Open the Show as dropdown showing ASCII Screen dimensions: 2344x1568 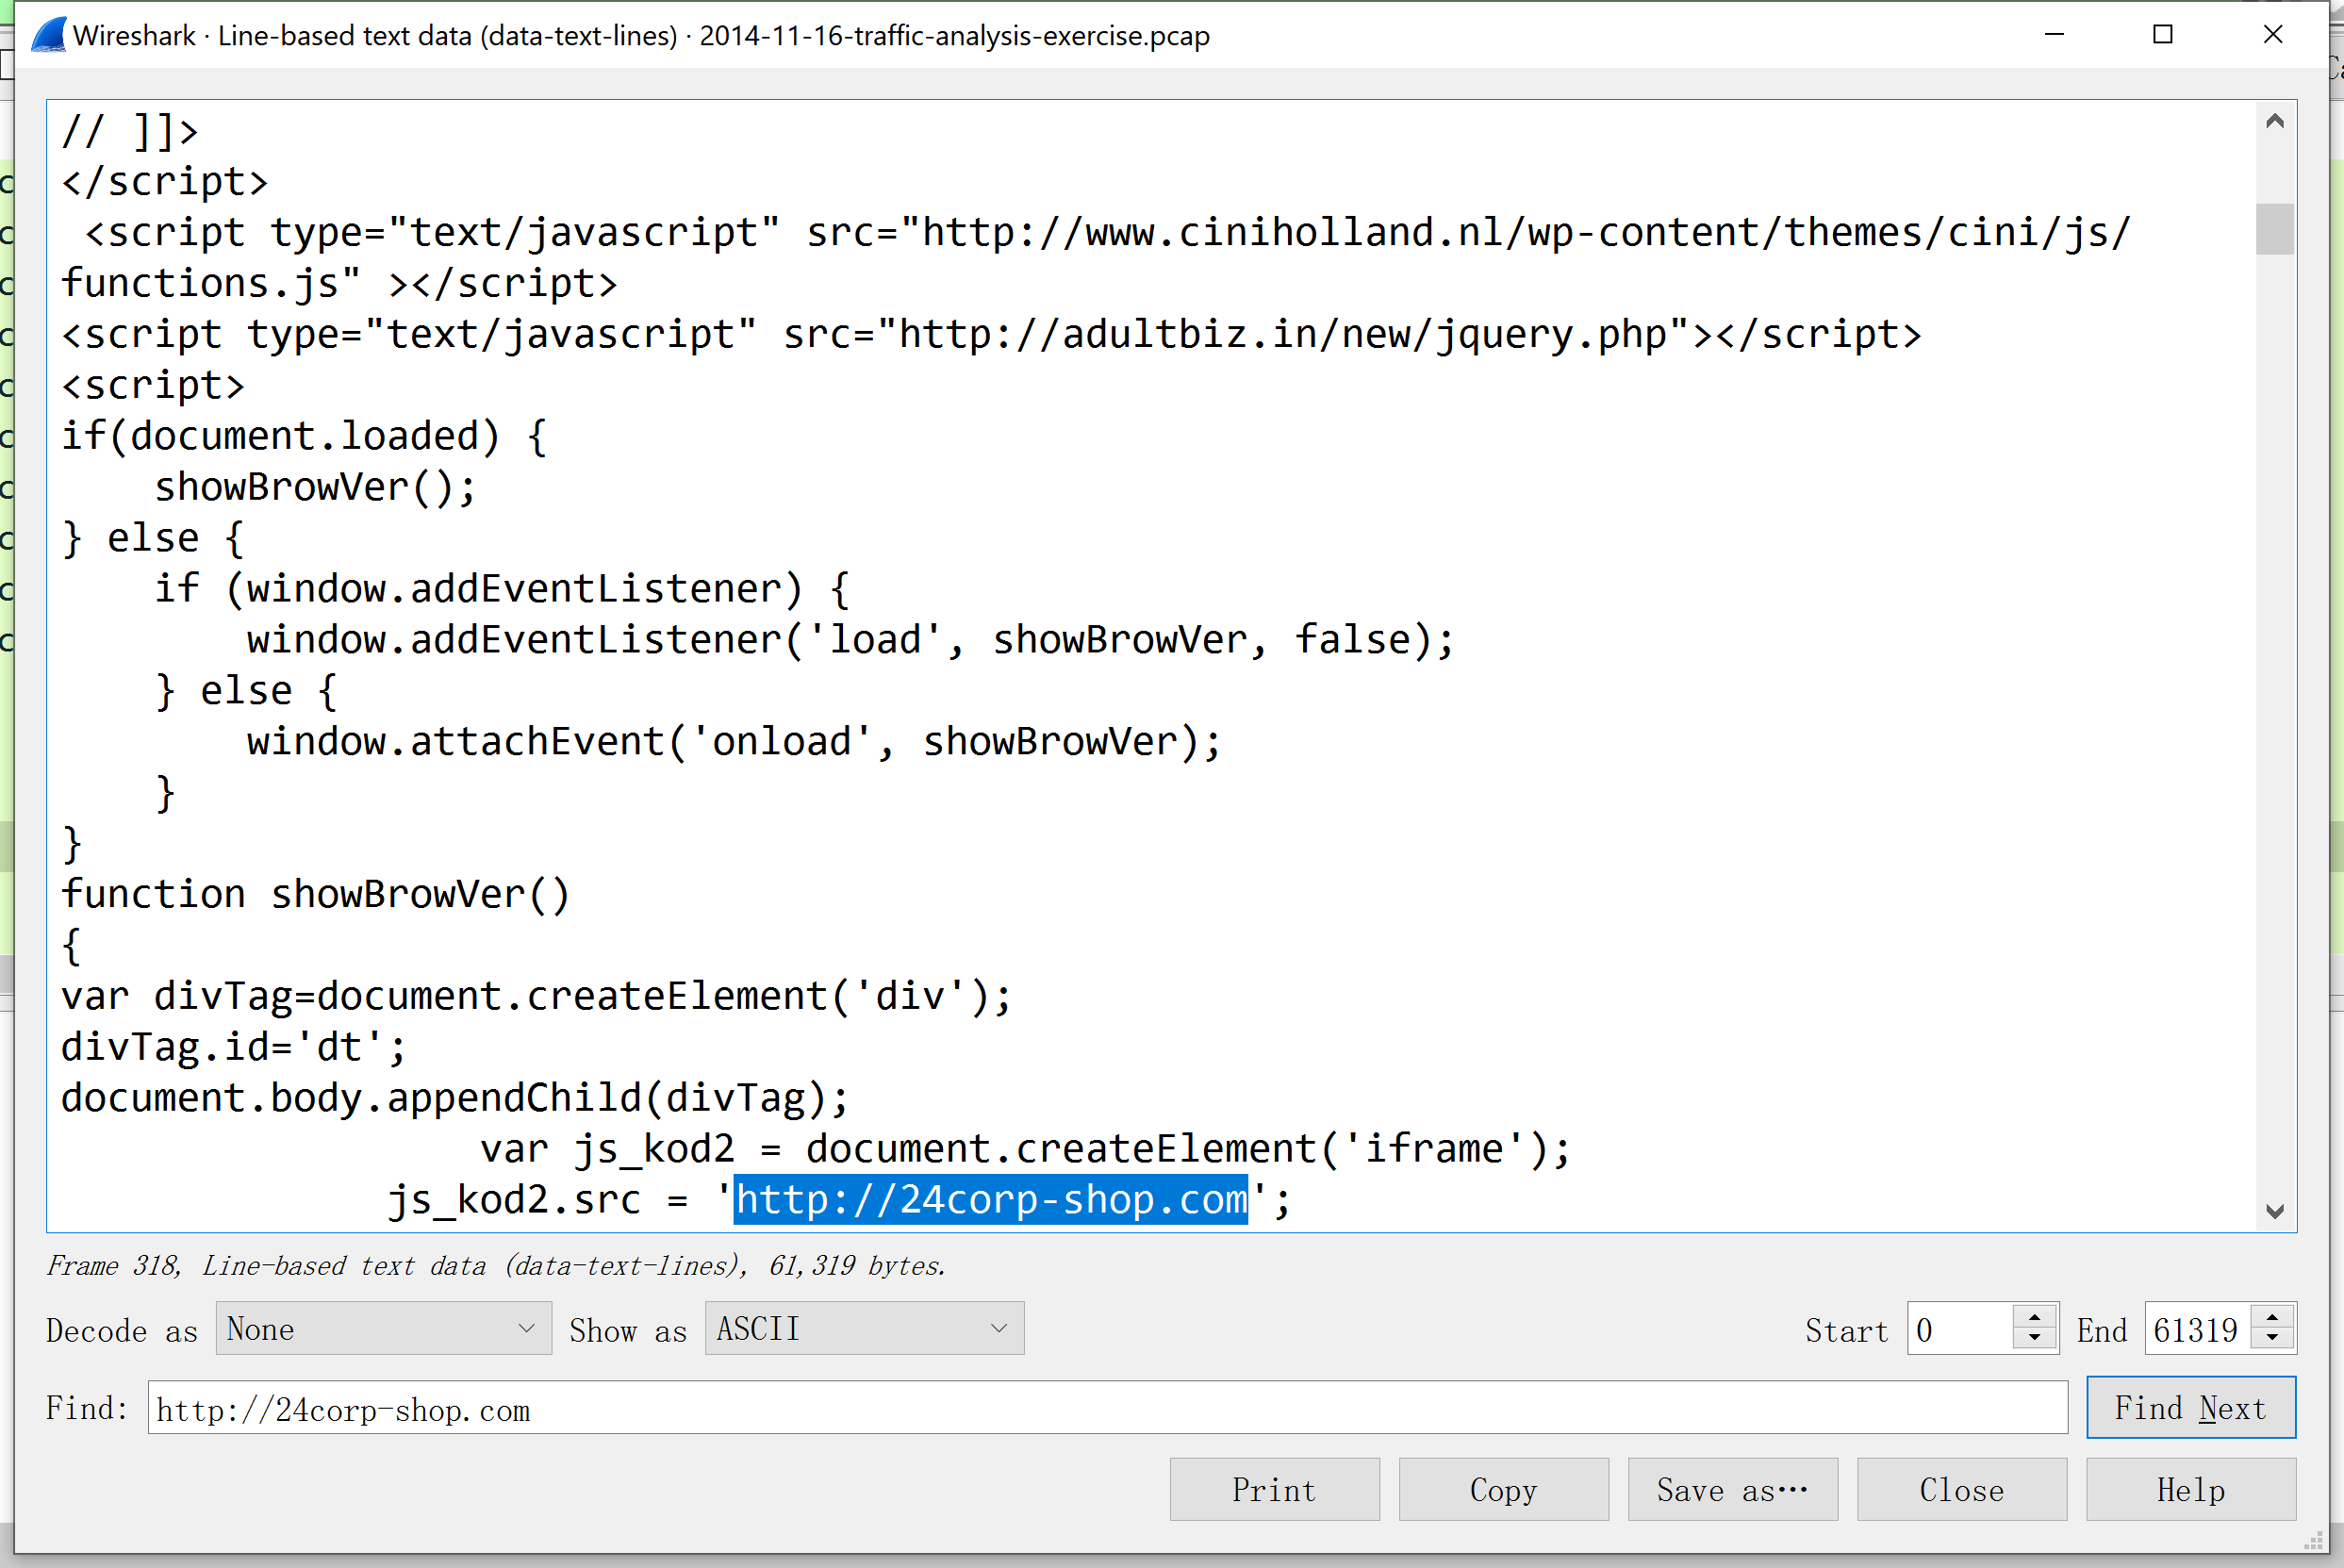click(864, 1328)
